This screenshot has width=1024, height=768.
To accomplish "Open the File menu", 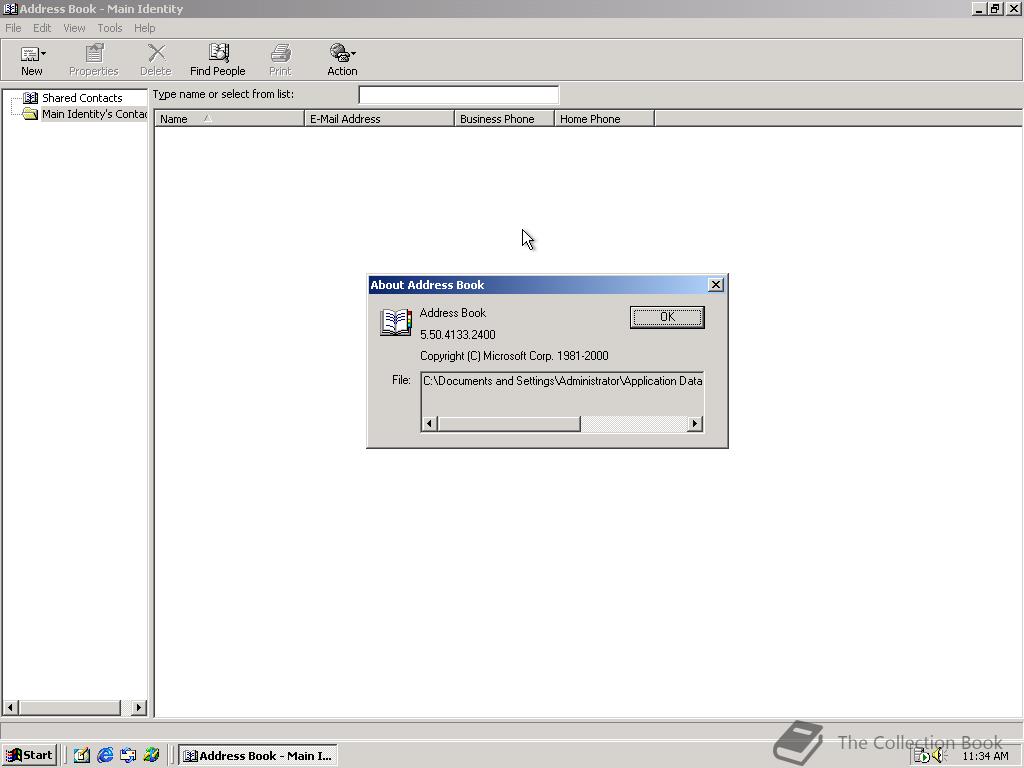I will click(x=13, y=28).
